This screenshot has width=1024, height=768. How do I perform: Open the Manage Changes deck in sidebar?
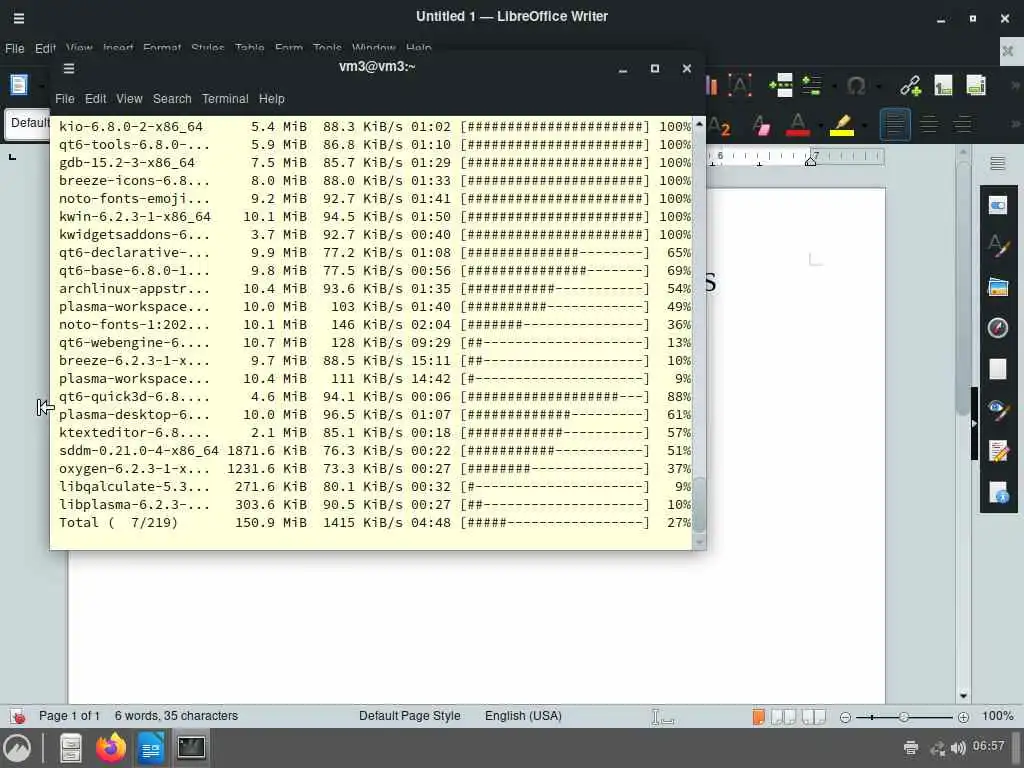pos(998,451)
